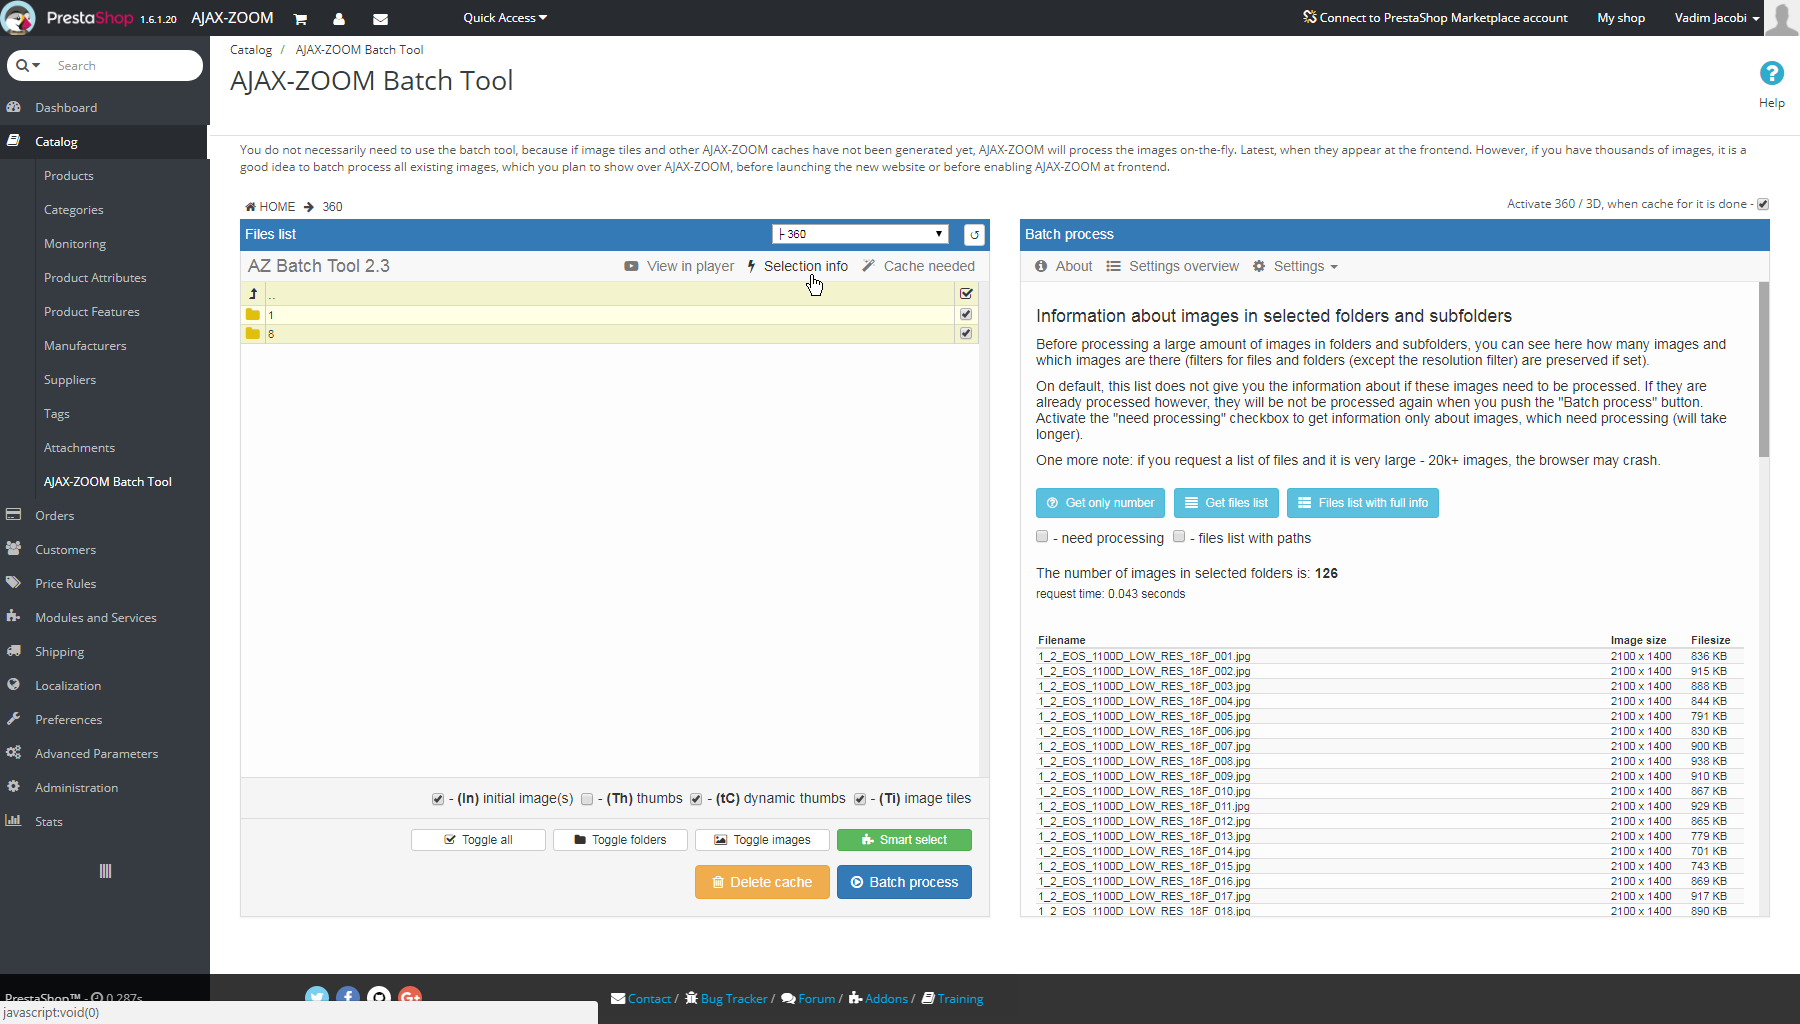Viewport: 1800px width, 1024px height.
Task: Click the Help question mark icon
Action: coord(1771,73)
